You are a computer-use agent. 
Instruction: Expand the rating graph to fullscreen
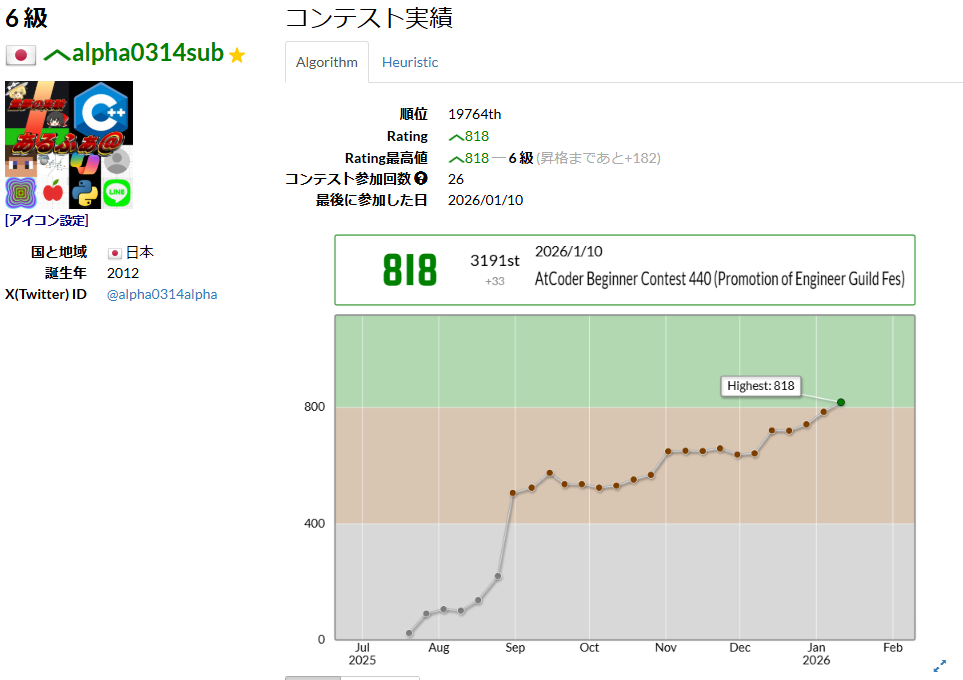click(x=939, y=666)
